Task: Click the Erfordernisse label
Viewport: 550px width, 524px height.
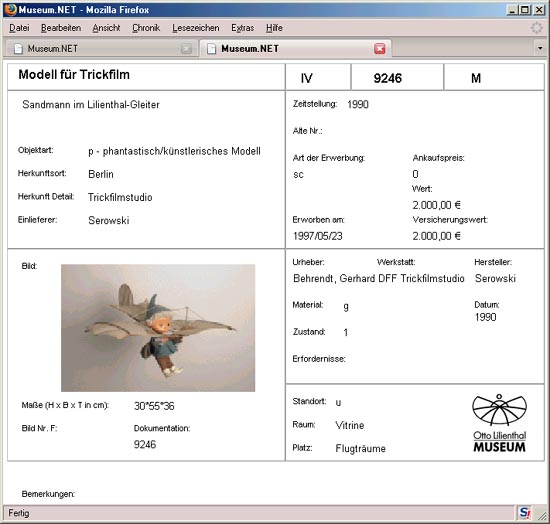Action: coord(319,359)
